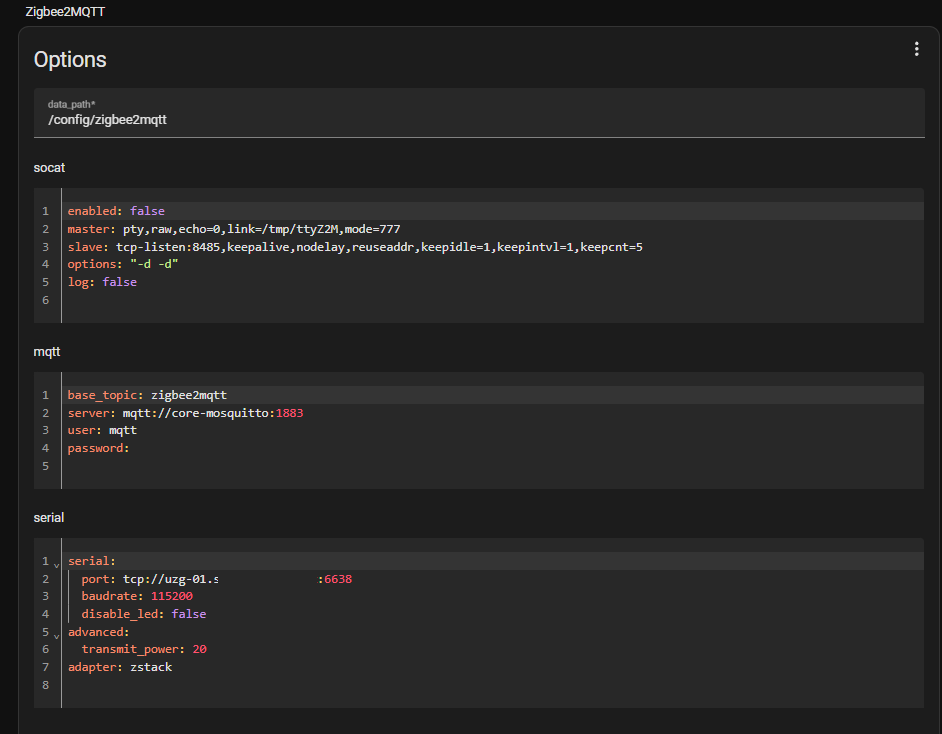Click the 'base_topic: zigbee2mqtt' line

(x=493, y=395)
